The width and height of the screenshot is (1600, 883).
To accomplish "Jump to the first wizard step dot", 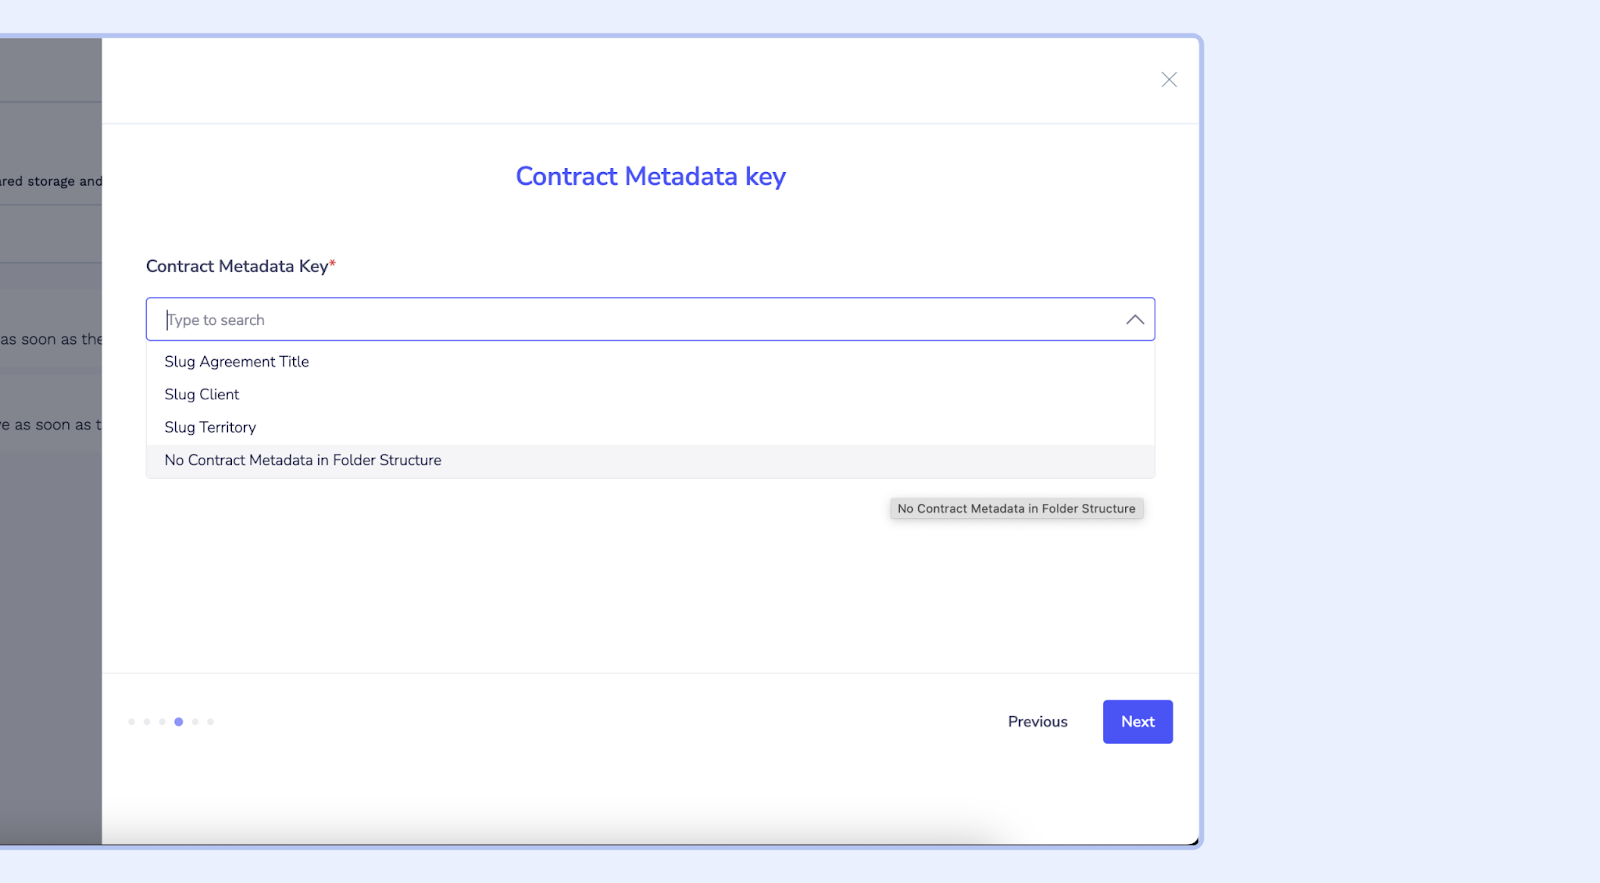I will tap(131, 722).
